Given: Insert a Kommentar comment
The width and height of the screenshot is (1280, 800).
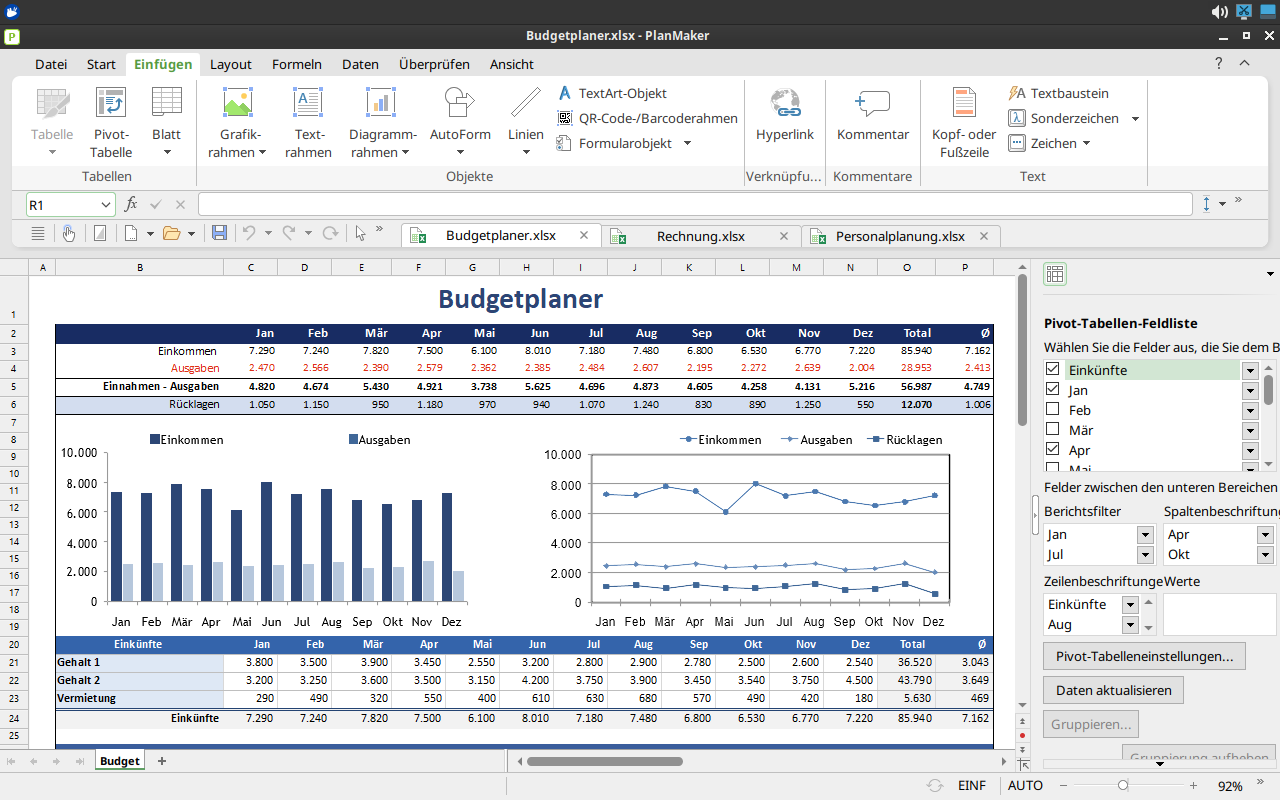Looking at the screenshot, I should (x=873, y=115).
